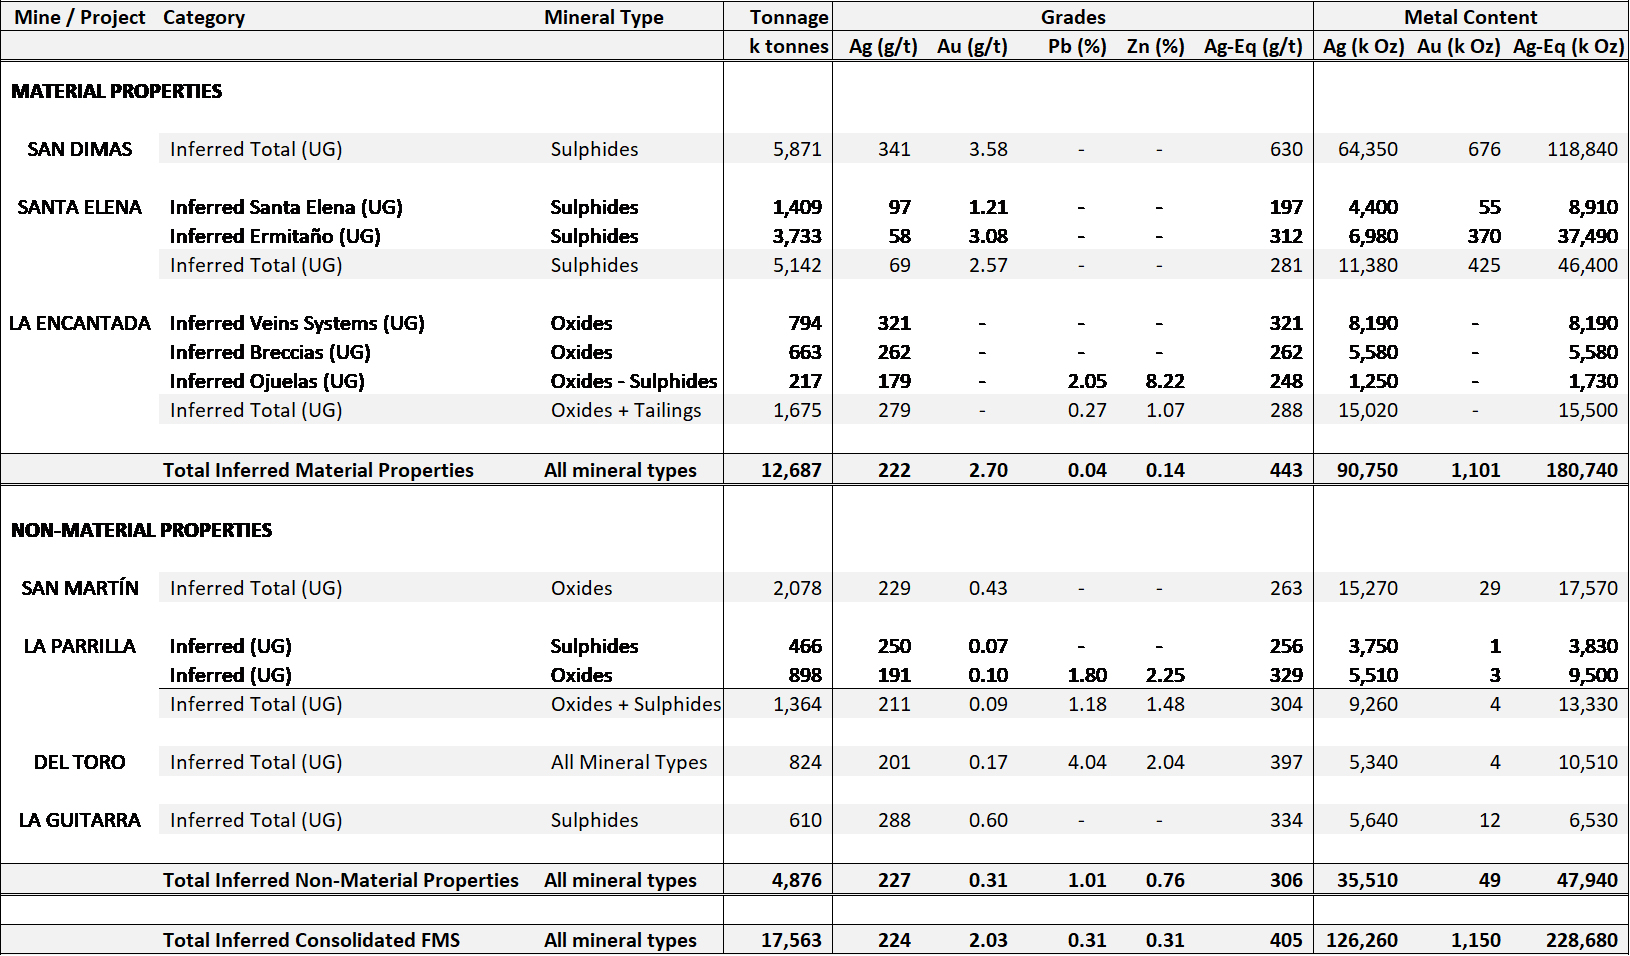Viewport: 1630px width, 956px height.
Task: Click consolidated Ag total 126,260
Action: click(x=1362, y=940)
